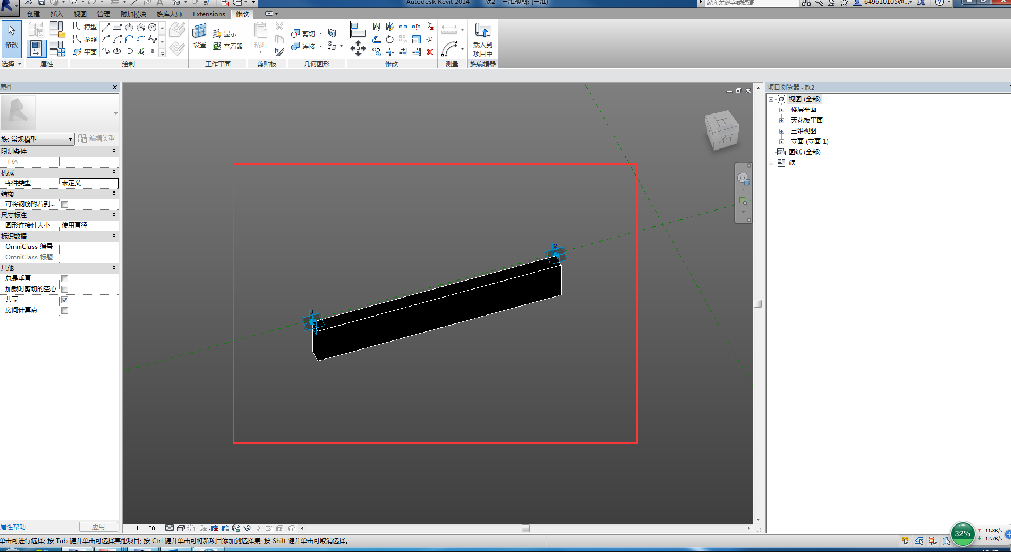This screenshot has width=1011, height=552.
Task: Click the horizontal scrollbar of the 3D view
Action: pyautogui.click(x=525, y=528)
